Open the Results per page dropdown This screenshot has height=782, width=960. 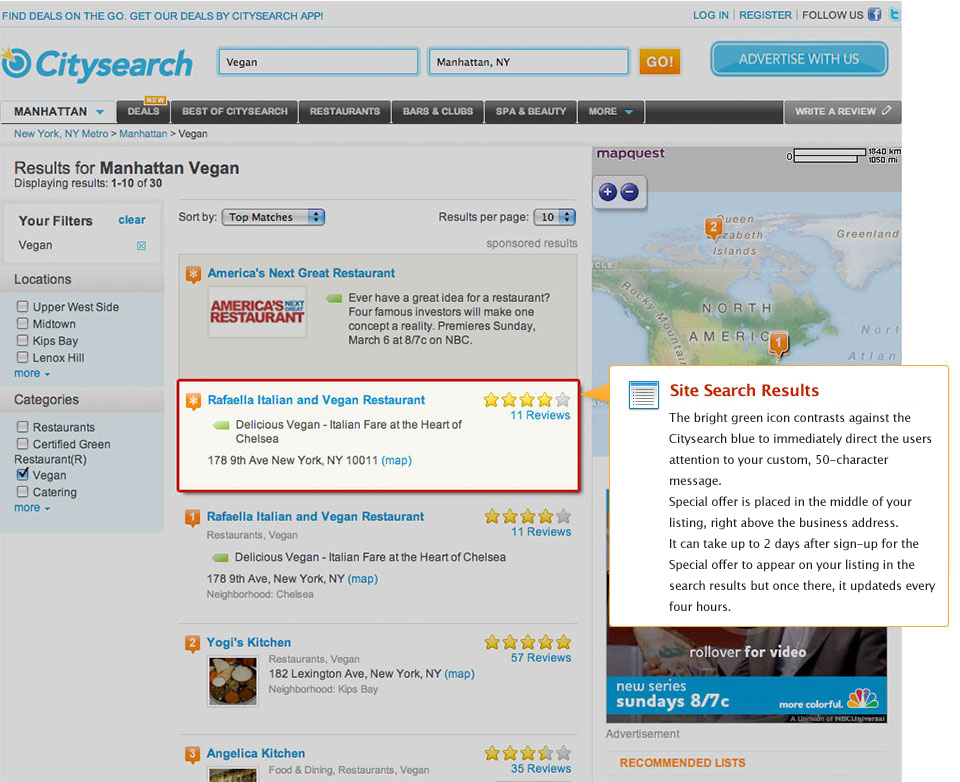coord(555,217)
